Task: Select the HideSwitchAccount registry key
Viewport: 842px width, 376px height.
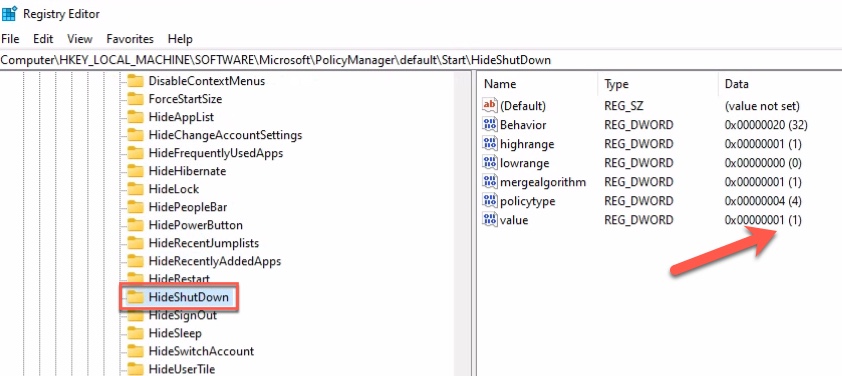Action: [x=201, y=351]
